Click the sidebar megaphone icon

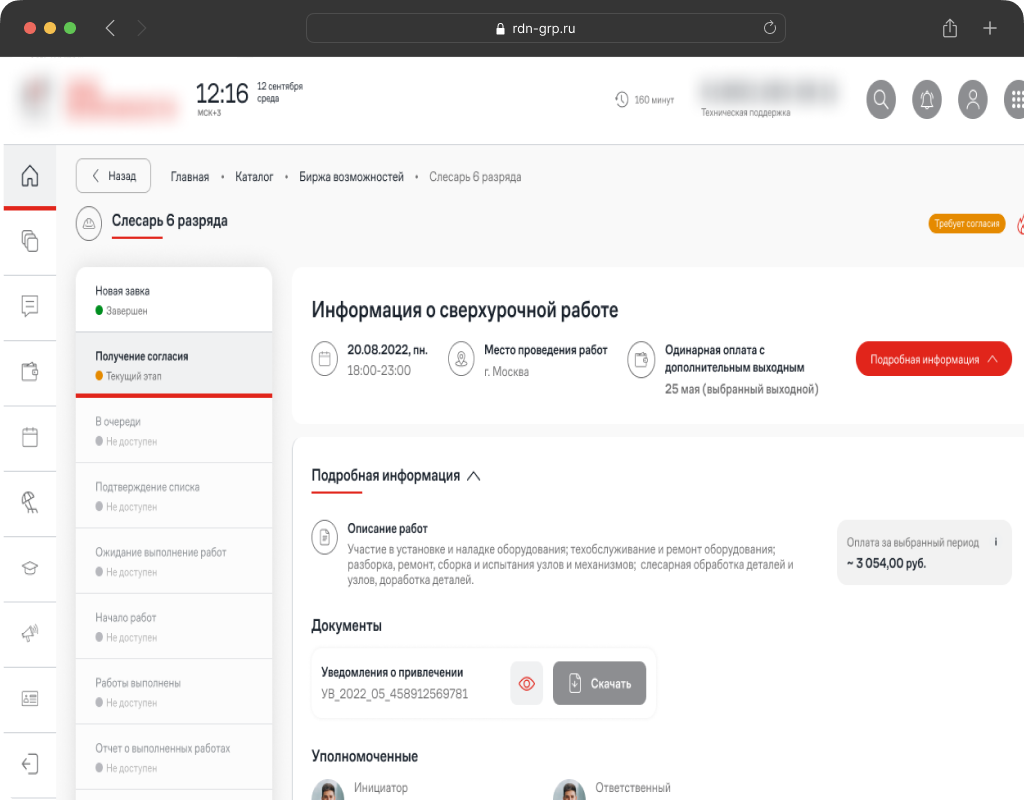click(x=30, y=633)
